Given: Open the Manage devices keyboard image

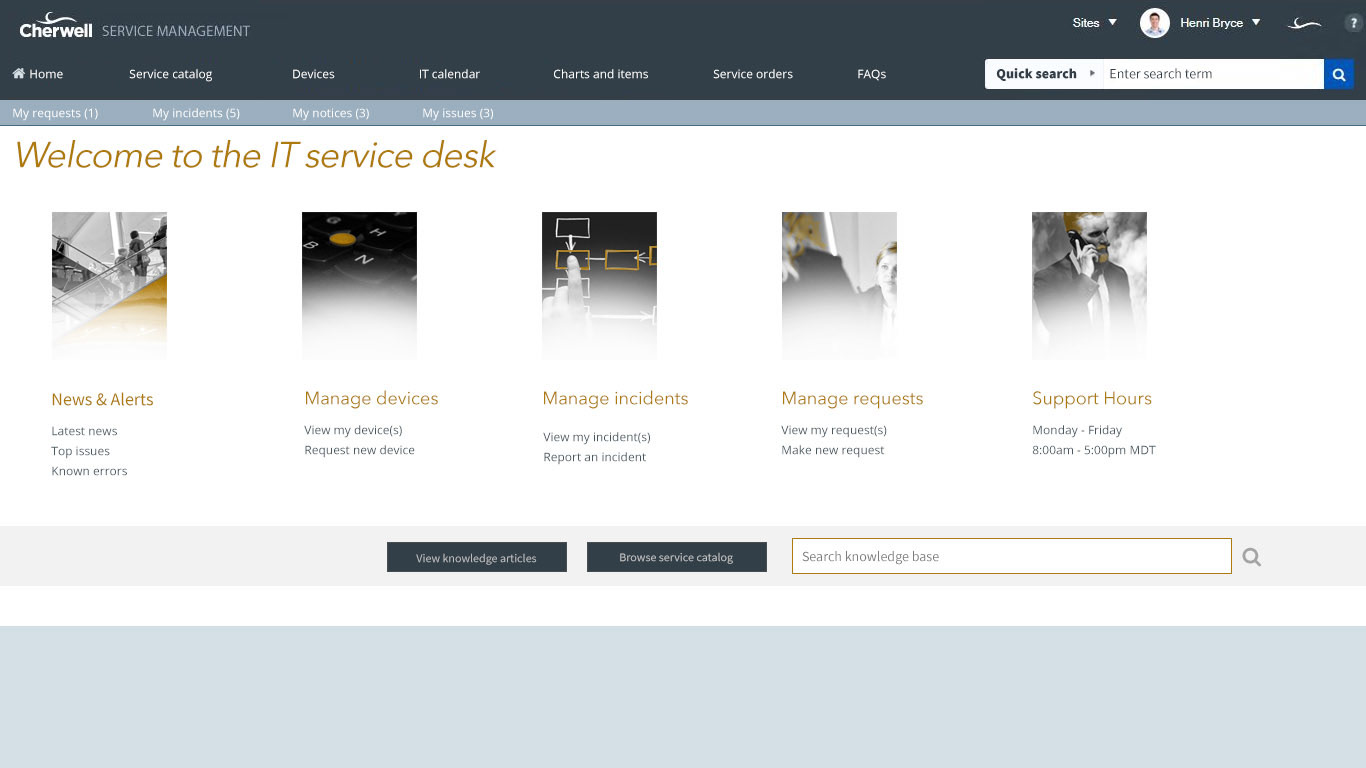Looking at the screenshot, I should [359, 285].
